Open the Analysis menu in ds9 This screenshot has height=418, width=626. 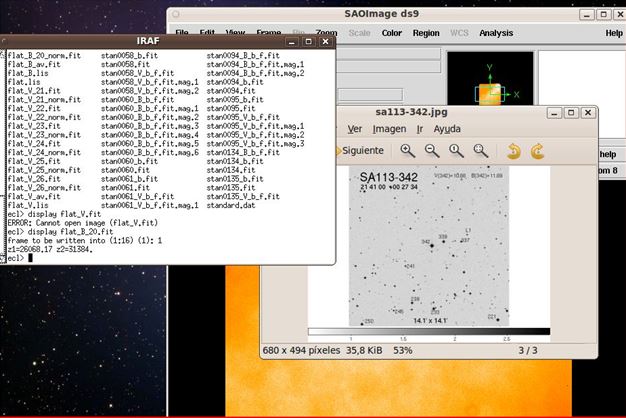click(x=496, y=33)
